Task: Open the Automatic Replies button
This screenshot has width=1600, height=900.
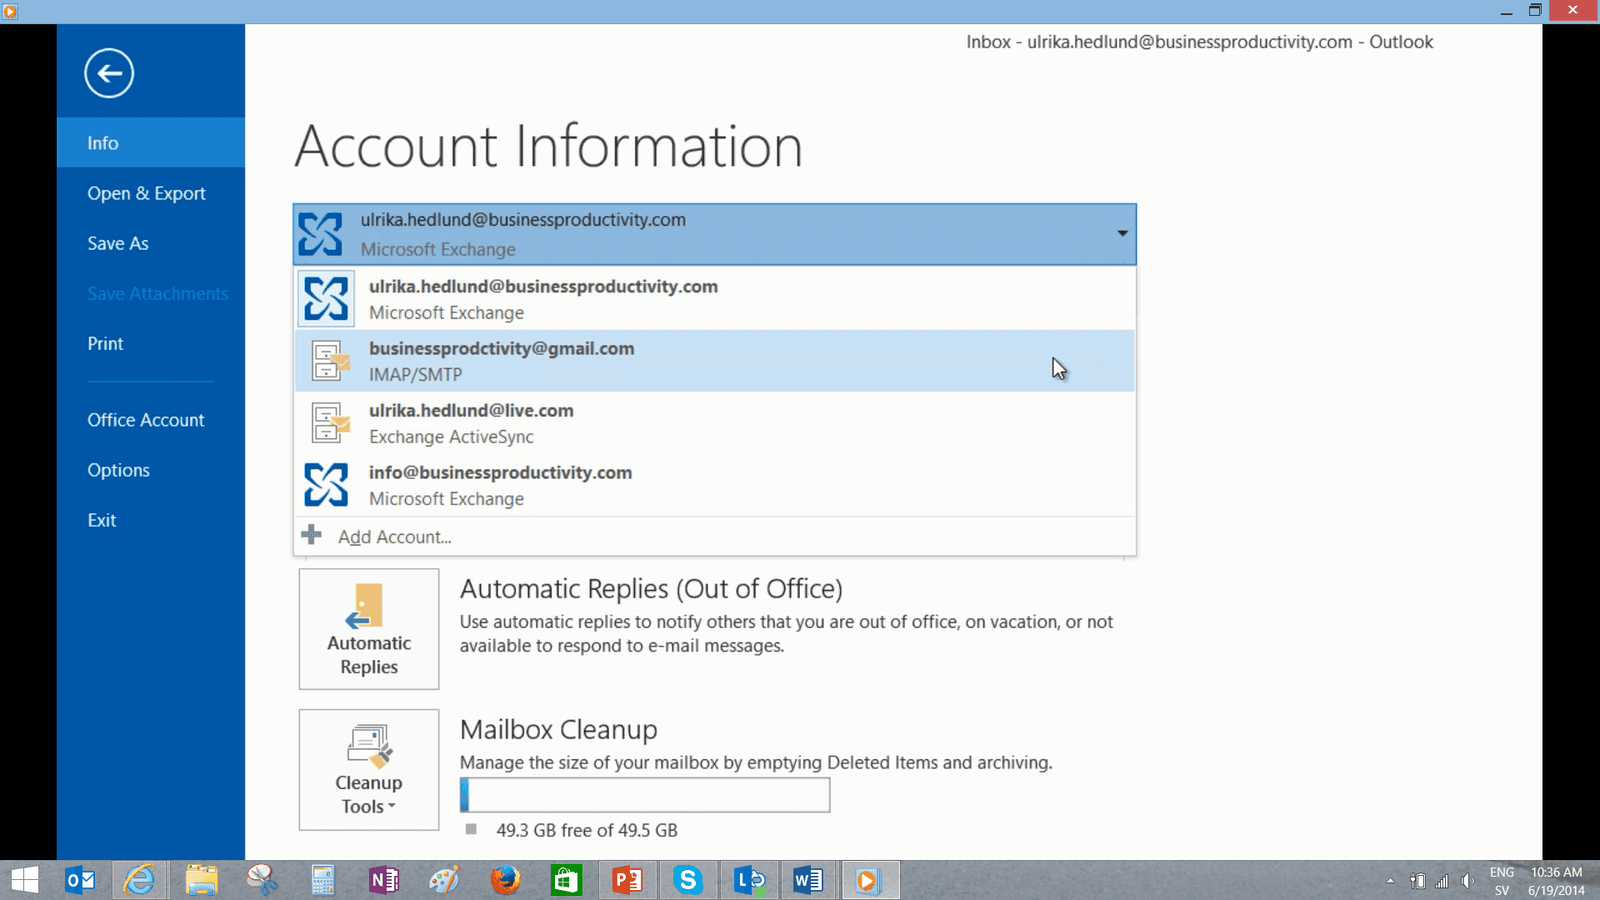Action: pos(369,629)
